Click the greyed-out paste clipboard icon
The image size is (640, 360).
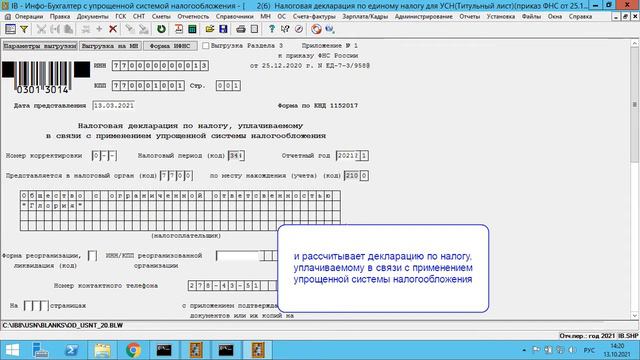point(69,29)
